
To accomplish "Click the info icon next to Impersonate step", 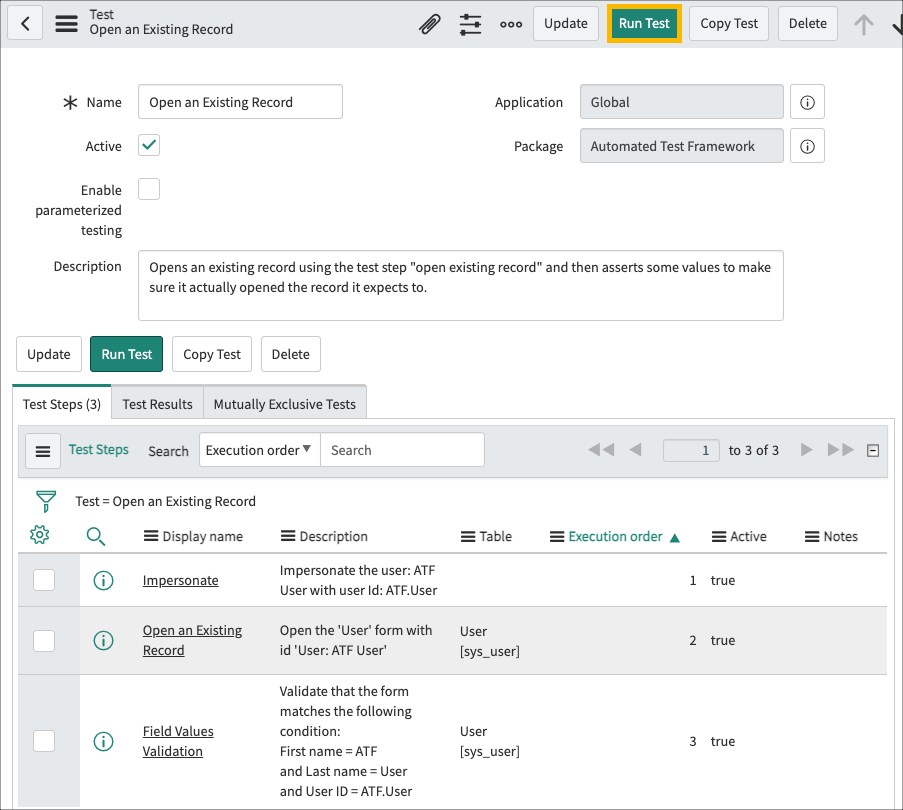I will pyautogui.click(x=103, y=580).
